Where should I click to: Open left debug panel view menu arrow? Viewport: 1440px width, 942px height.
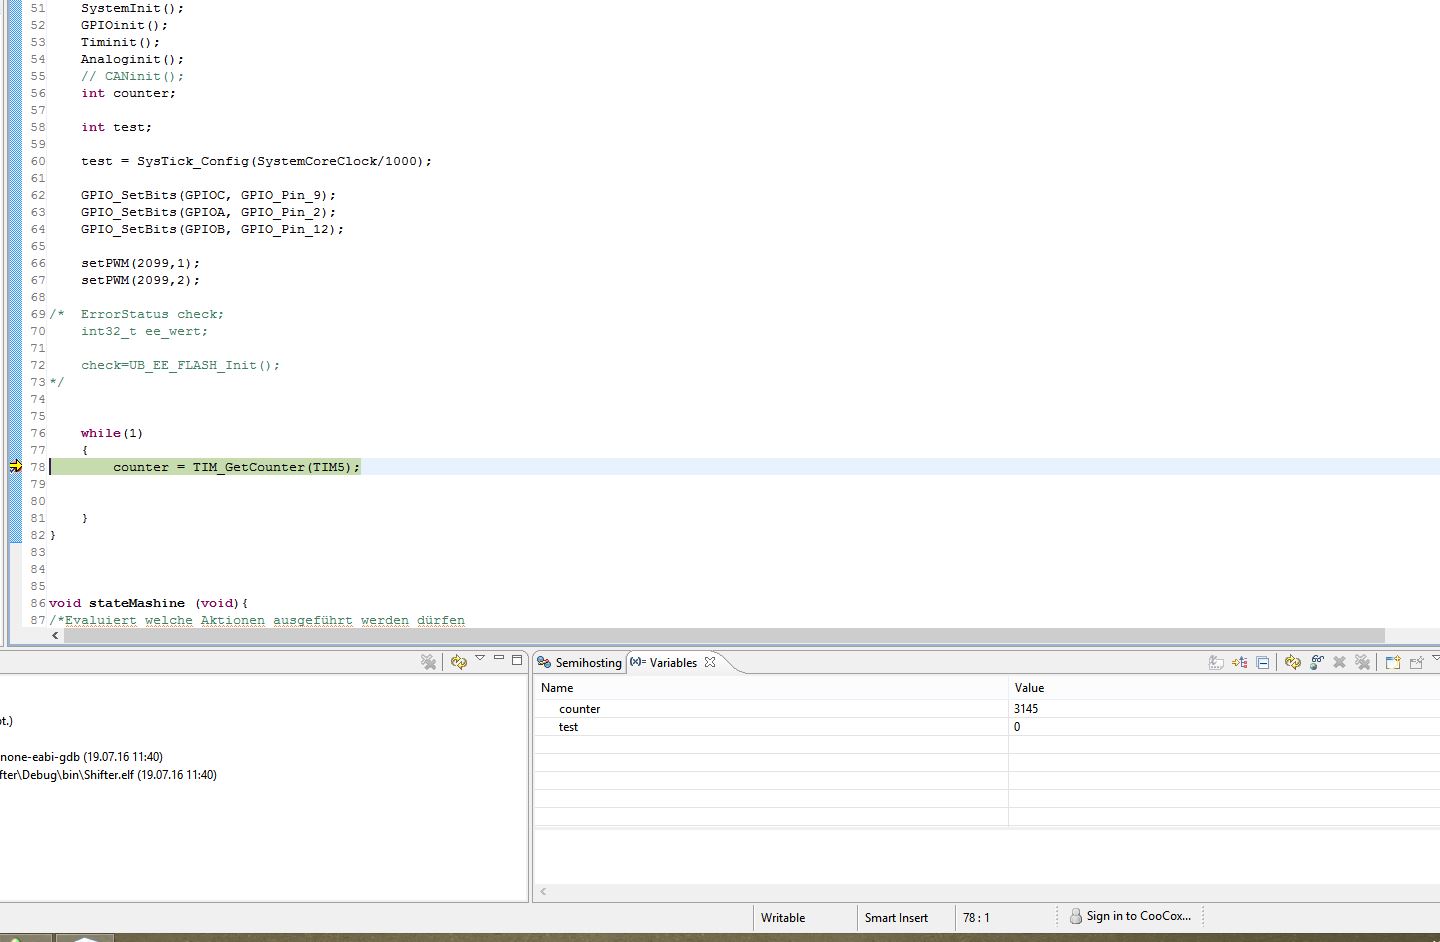[x=480, y=658]
